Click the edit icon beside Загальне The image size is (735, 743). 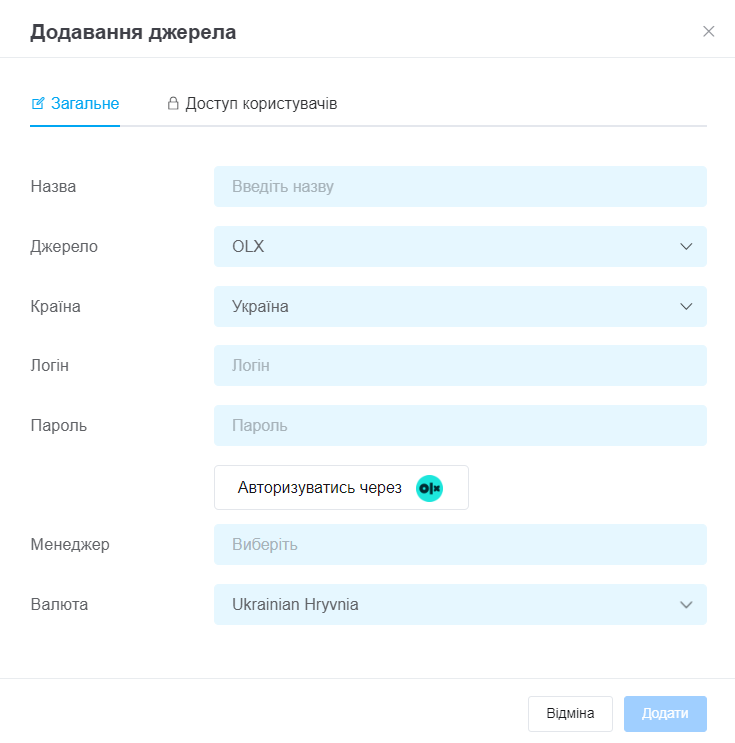click(x=38, y=103)
